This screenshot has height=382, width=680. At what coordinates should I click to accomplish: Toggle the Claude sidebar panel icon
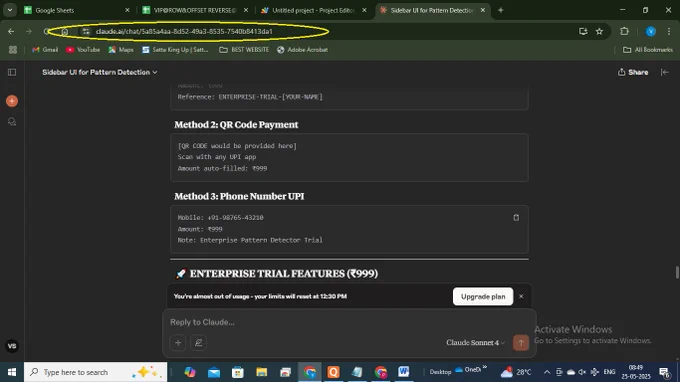(x=12, y=72)
